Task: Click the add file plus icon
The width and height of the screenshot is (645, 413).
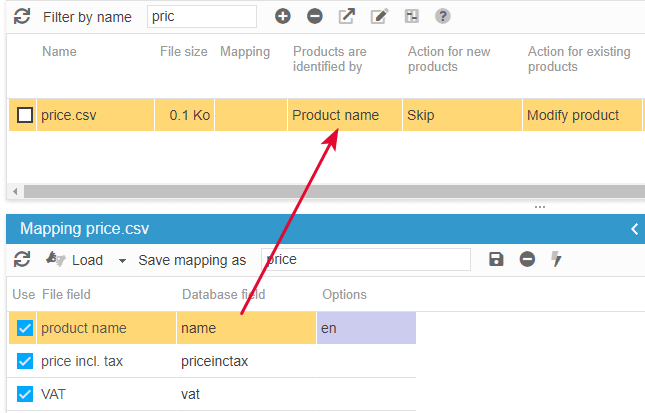Action: pyautogui.click(x=283, y=17)
